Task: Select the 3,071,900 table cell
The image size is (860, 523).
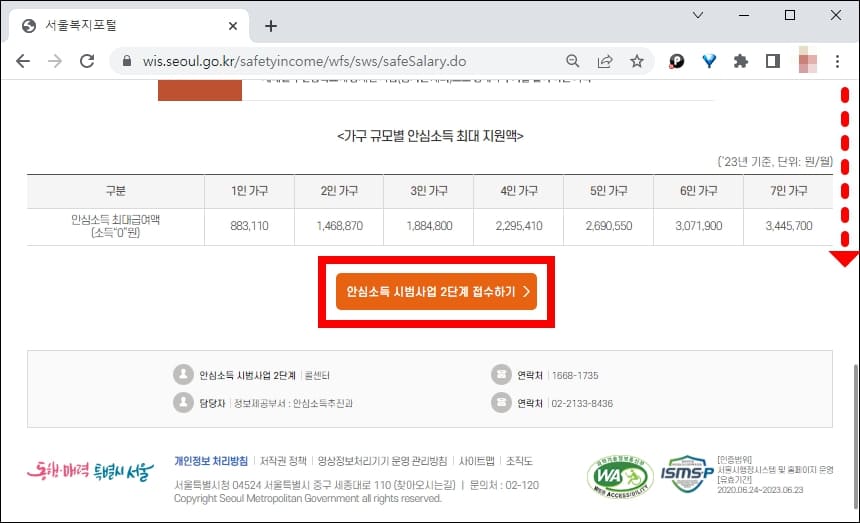Action: pyautogui.click(x=698, y=226)
